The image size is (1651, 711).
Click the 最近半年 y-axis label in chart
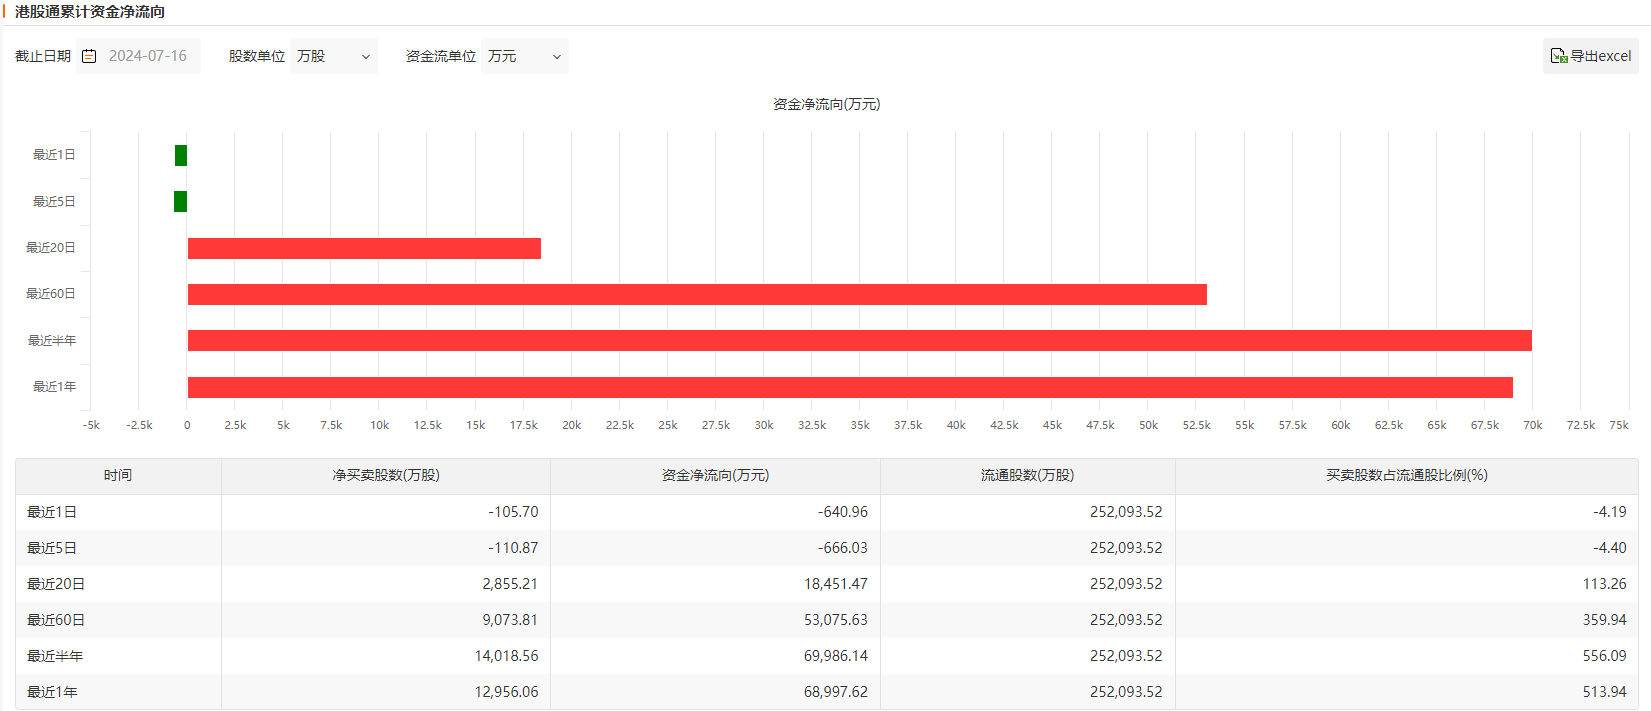(52, 341)
